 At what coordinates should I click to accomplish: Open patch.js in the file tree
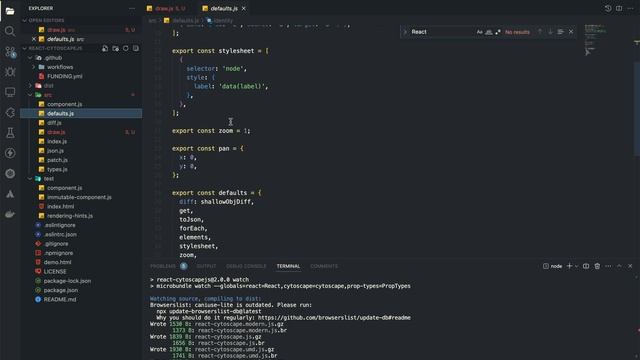(x=57, y=160)
